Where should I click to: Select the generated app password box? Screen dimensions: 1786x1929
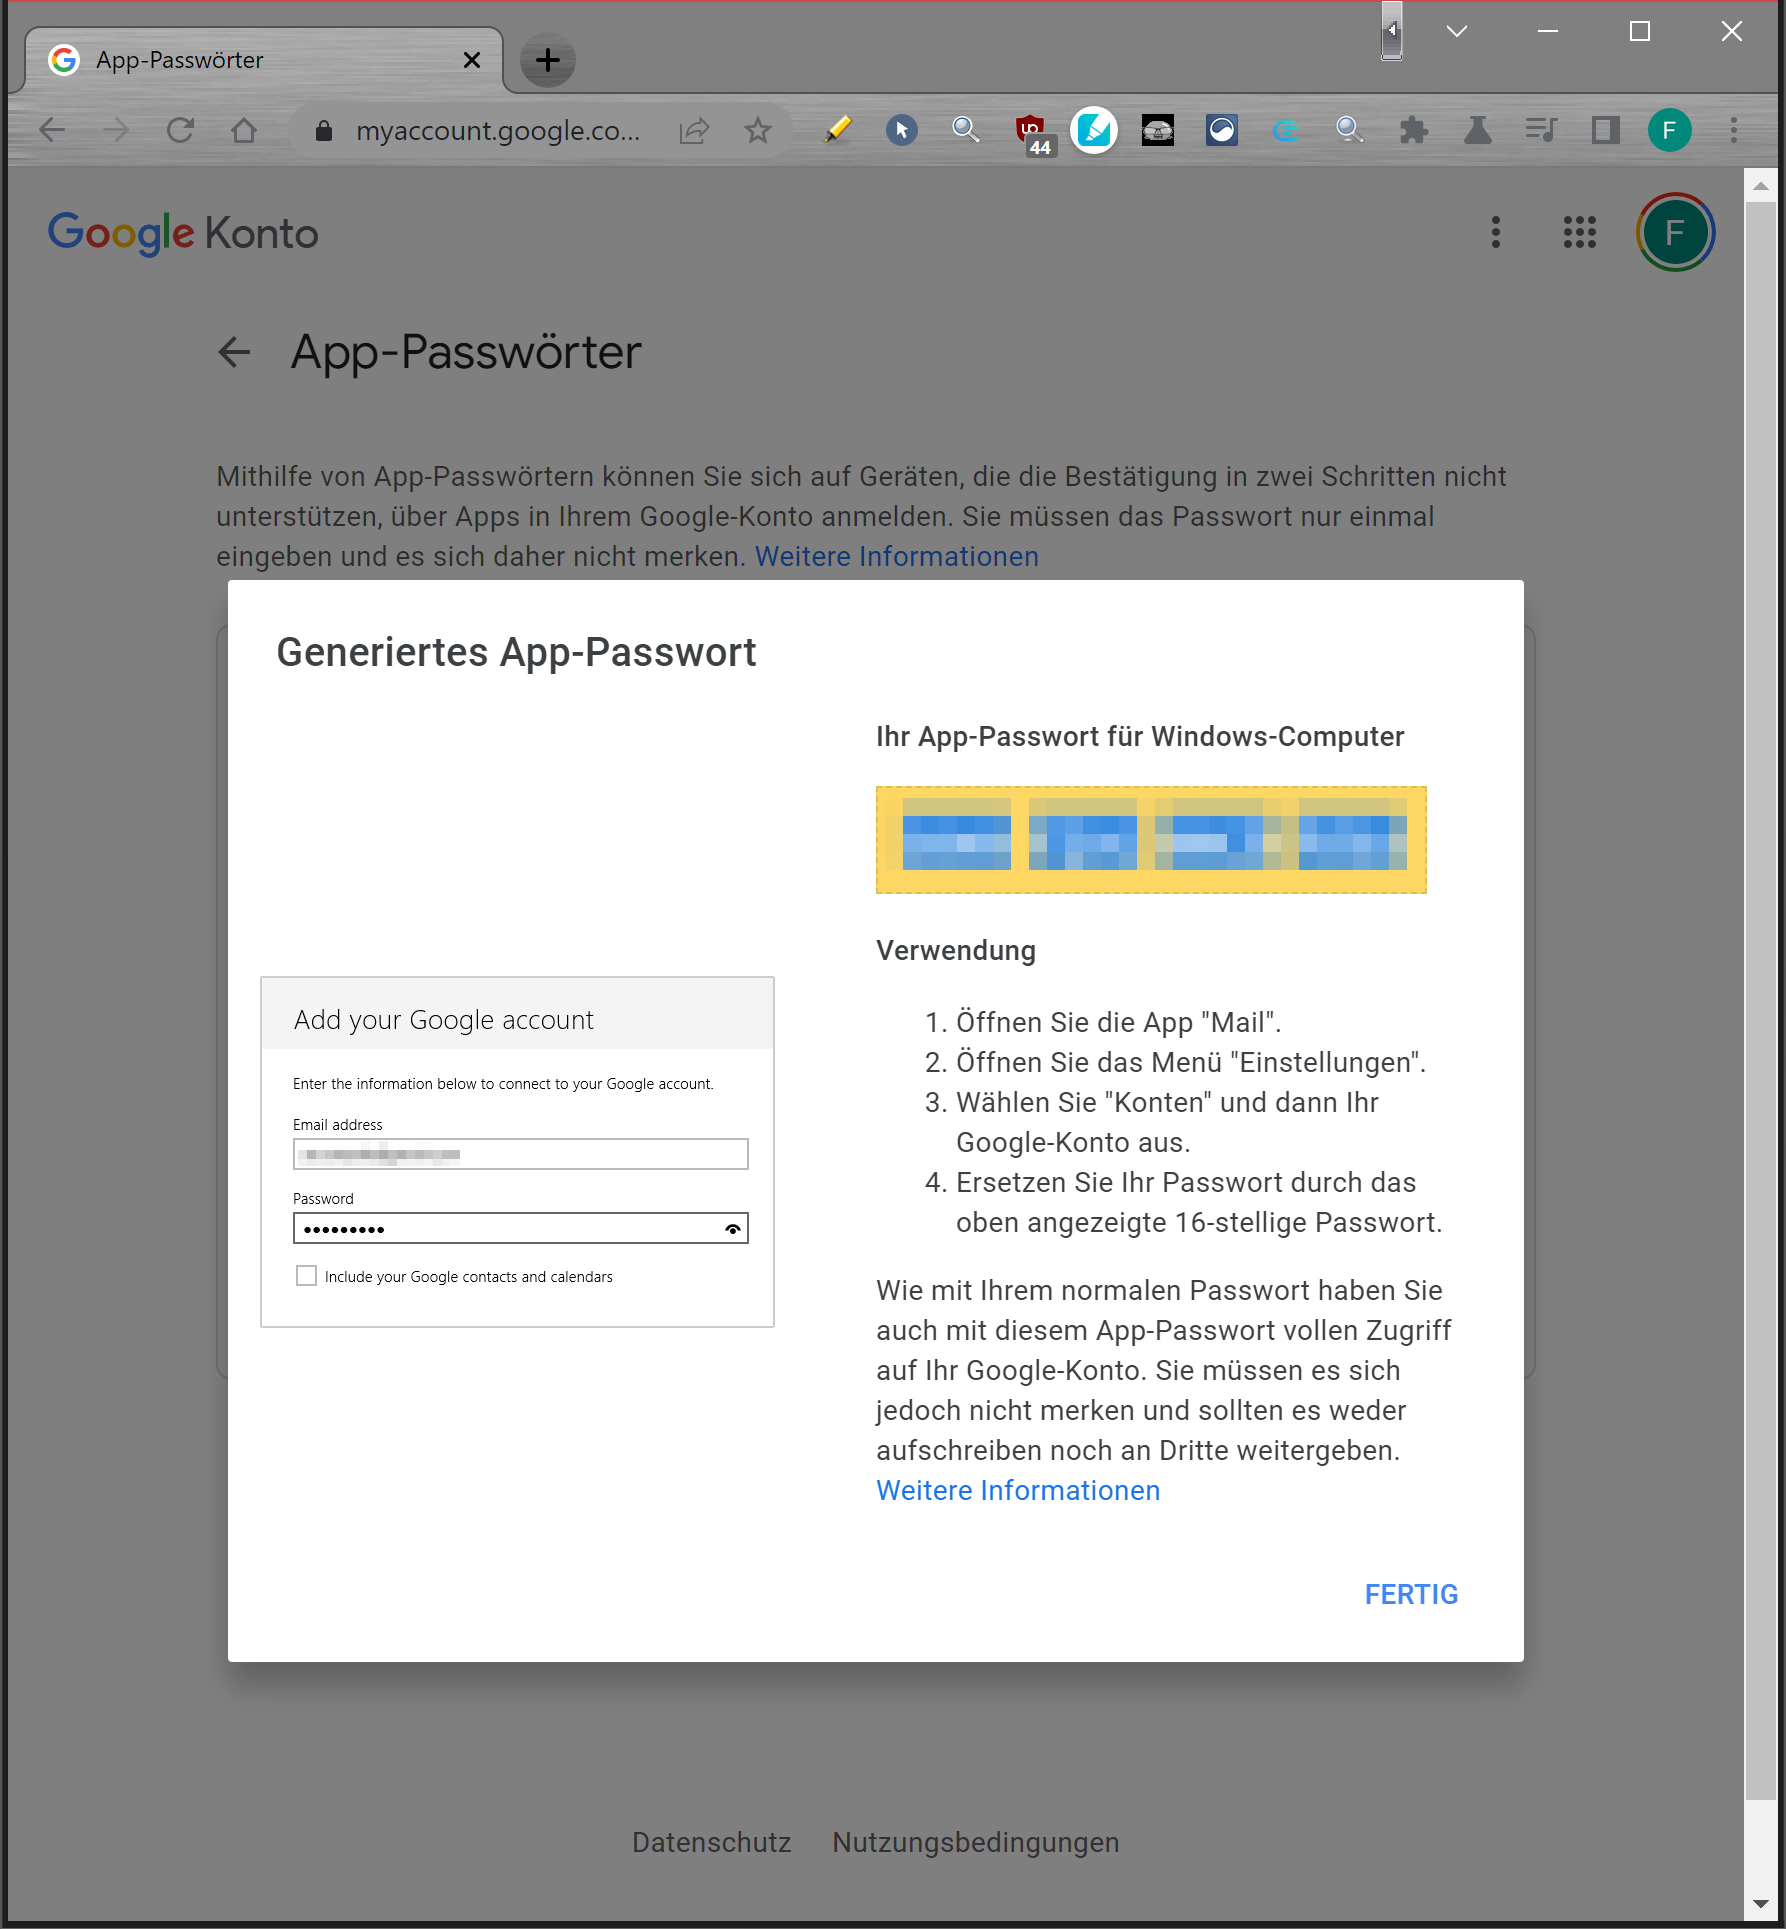click(x=1151, y=840)
